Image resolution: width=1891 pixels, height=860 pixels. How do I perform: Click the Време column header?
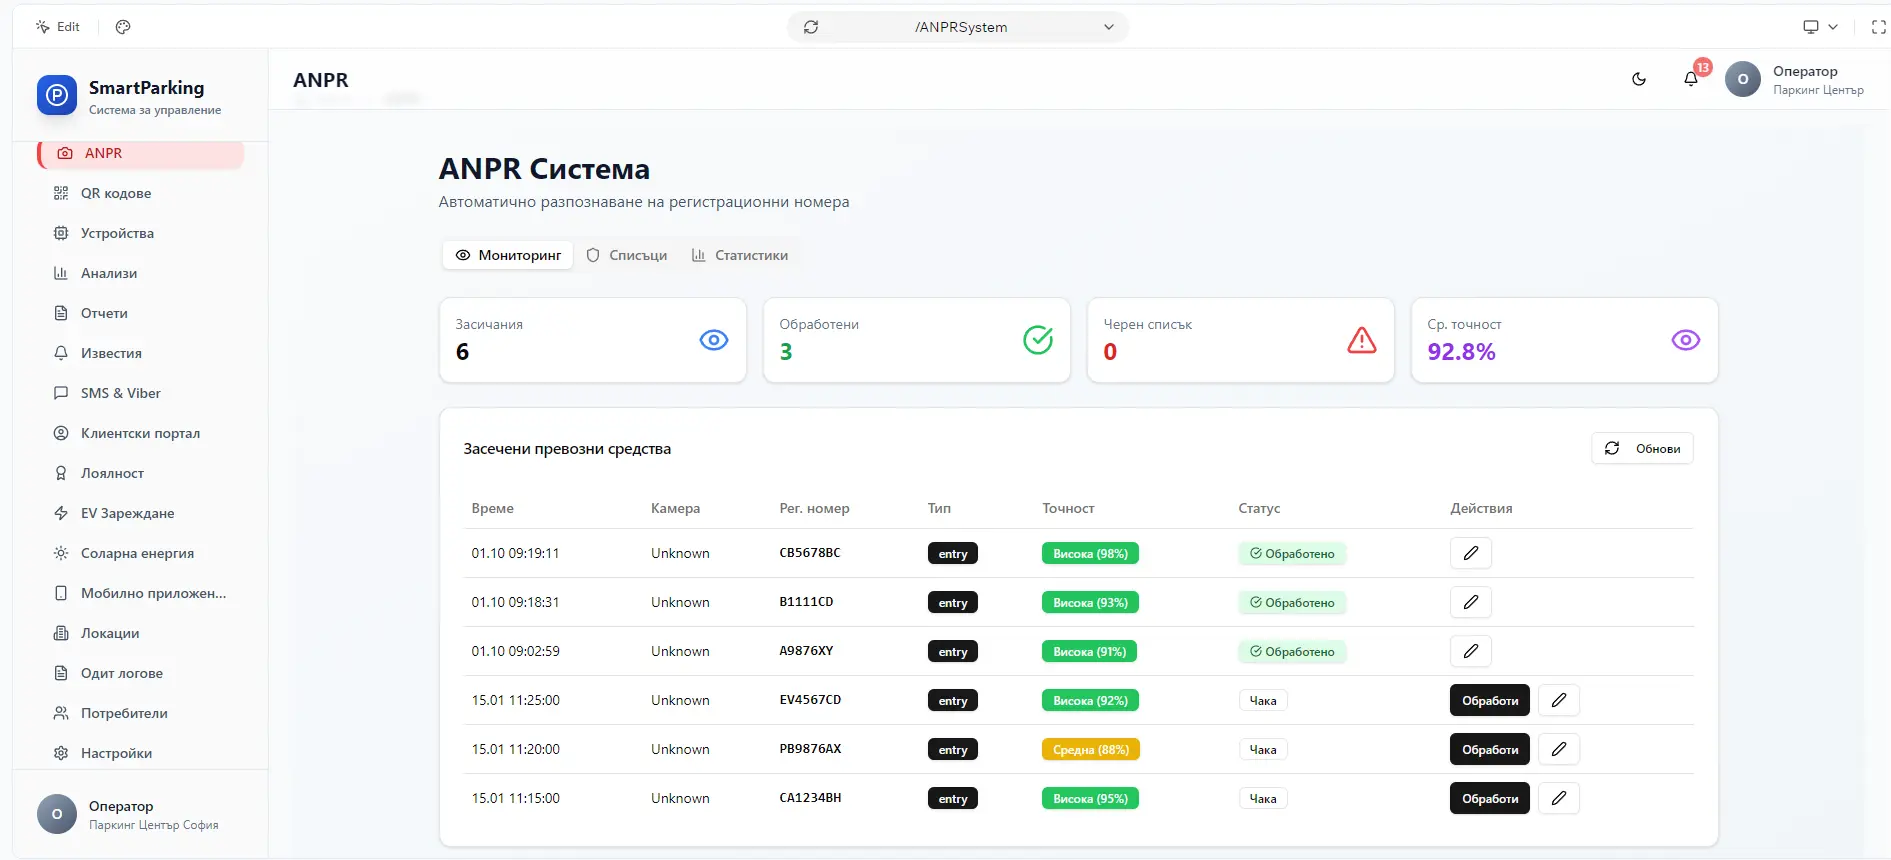(493, 508)
